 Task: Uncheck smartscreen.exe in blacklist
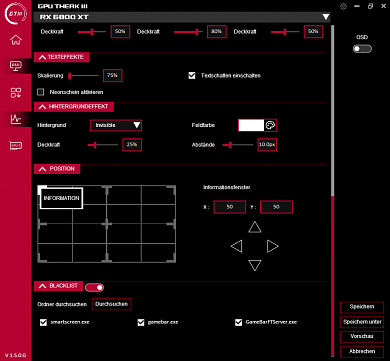pyautogui.click(x=43, y=322)
